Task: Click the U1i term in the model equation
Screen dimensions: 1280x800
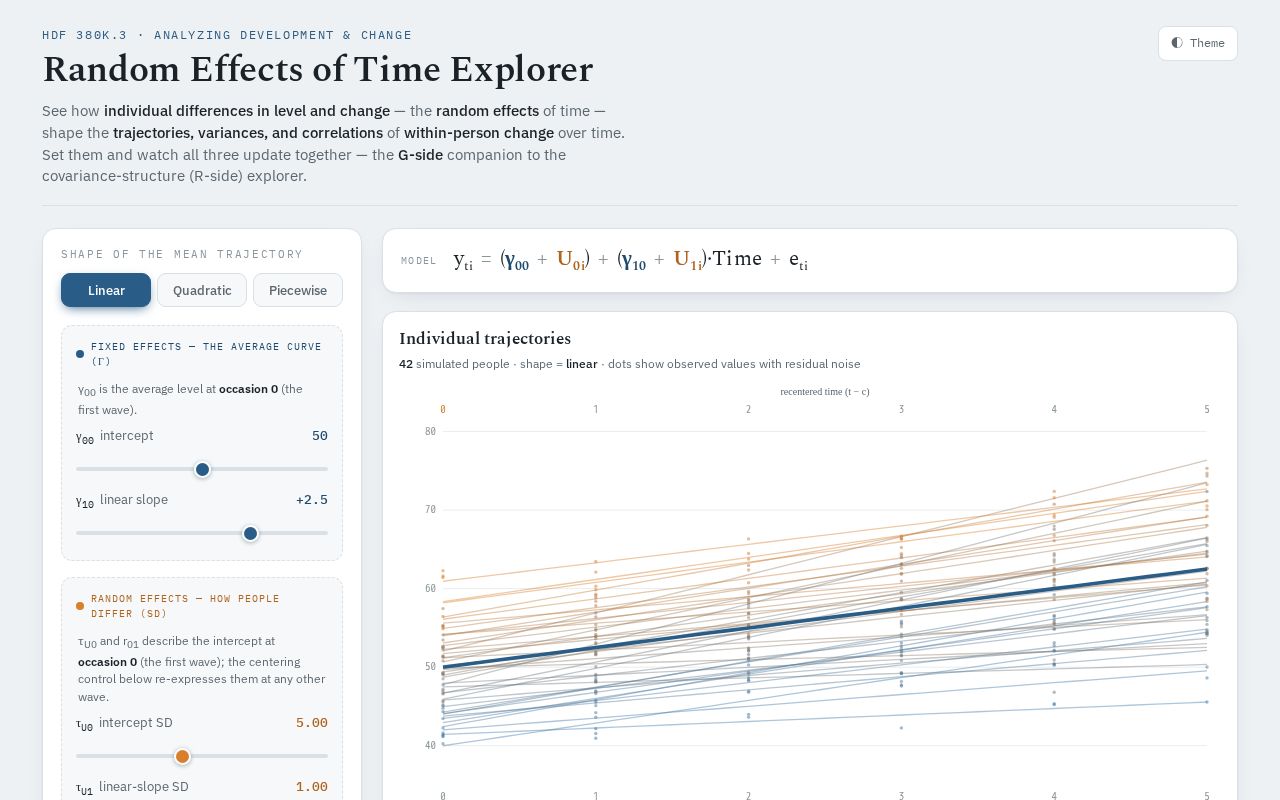Action: click(688, 260)
